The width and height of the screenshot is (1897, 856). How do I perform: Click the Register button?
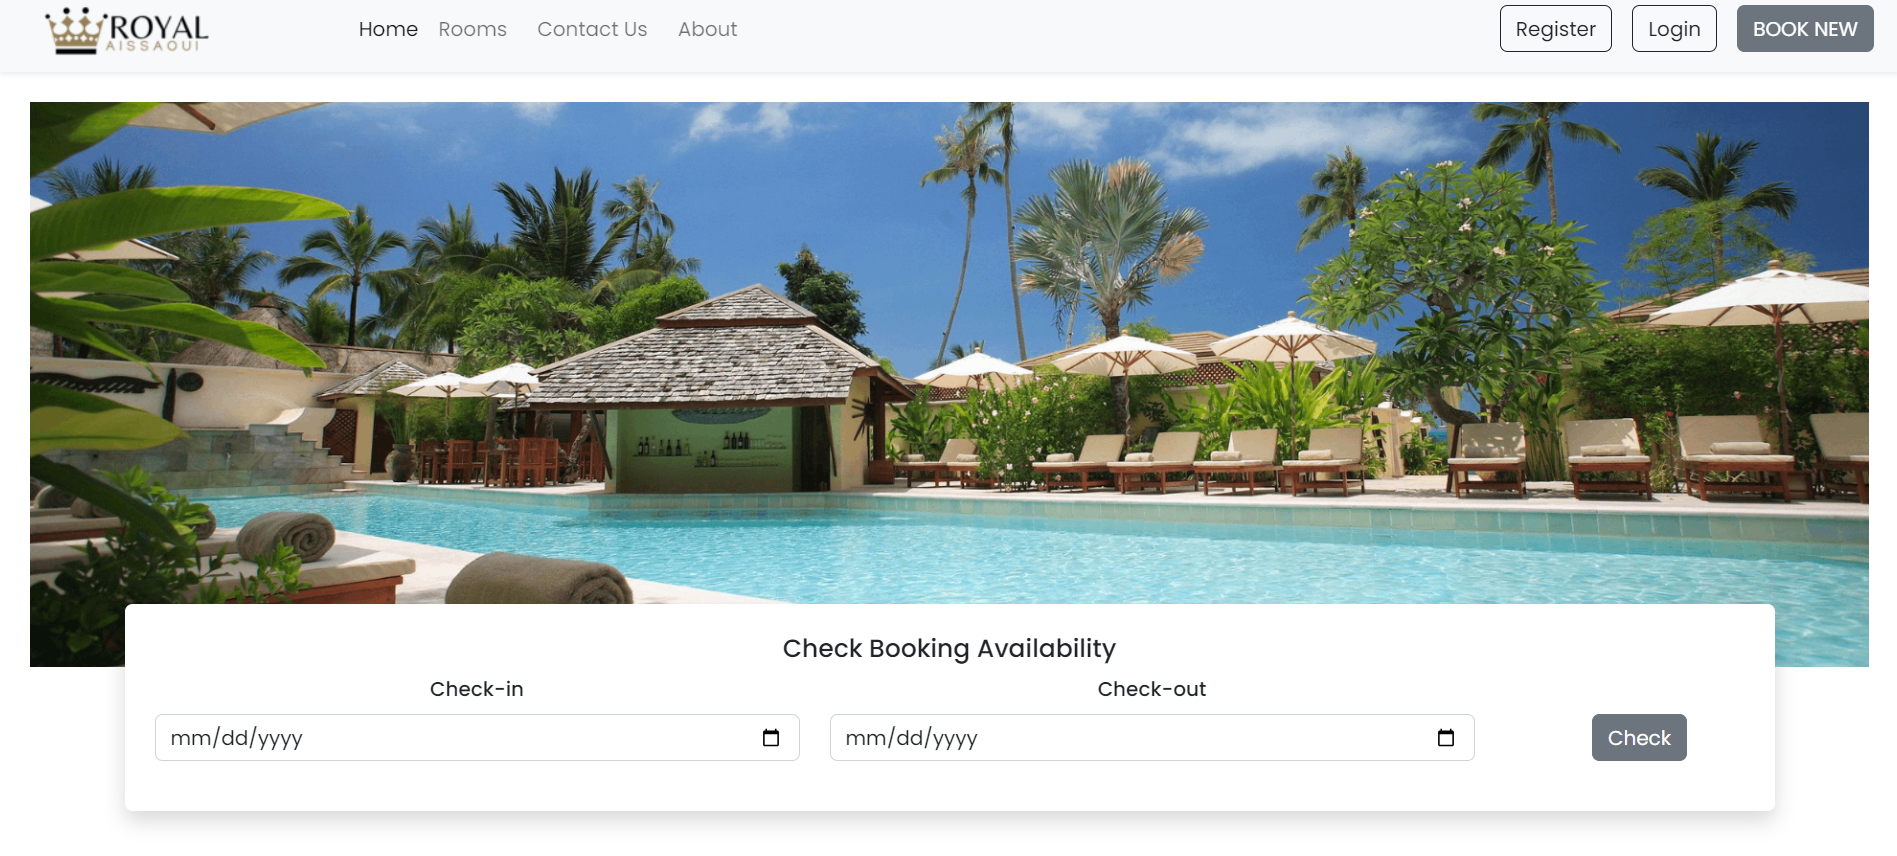pyautogui.click(x=1555, y=29)
